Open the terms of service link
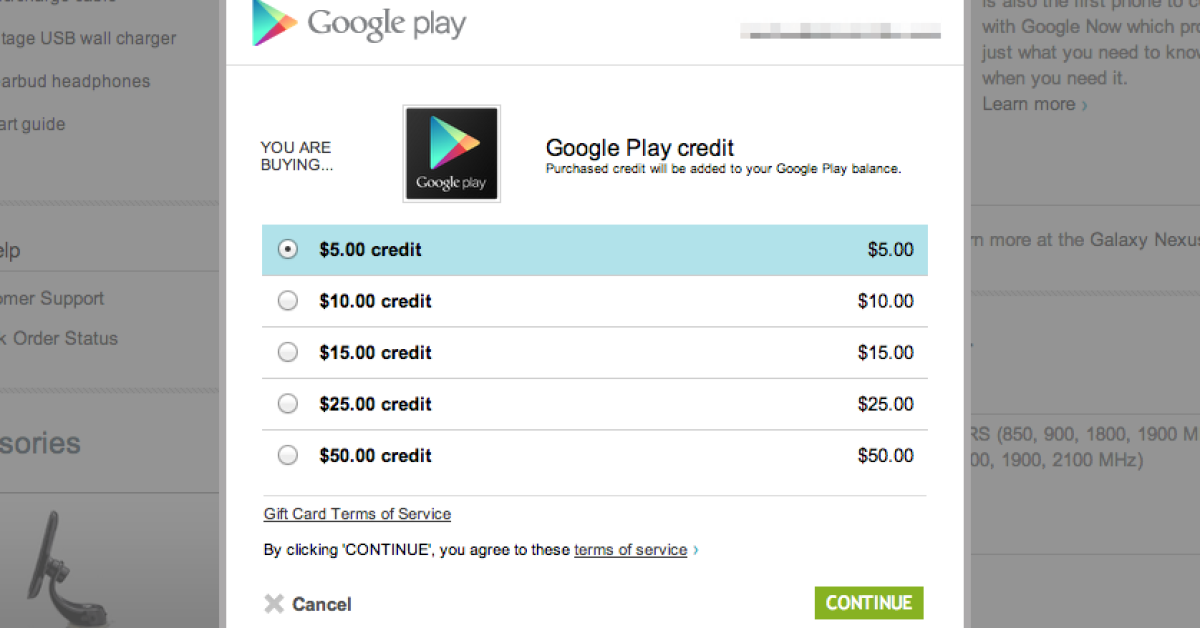This screenshot has height=628, width=1200. click(630, 550)
